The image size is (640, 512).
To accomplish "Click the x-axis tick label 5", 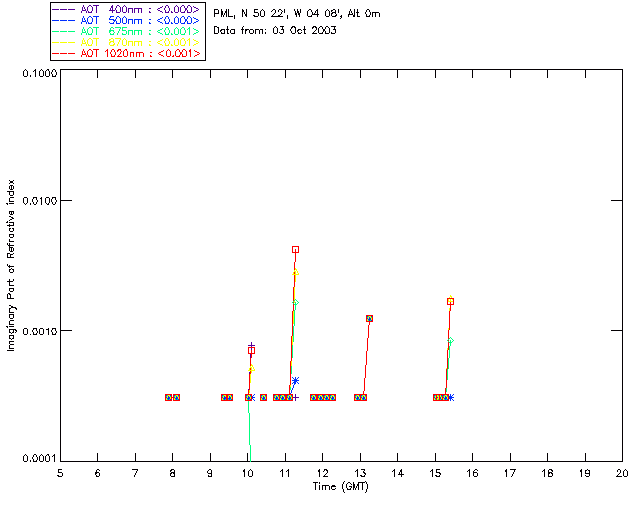I will tap(60, 473).
